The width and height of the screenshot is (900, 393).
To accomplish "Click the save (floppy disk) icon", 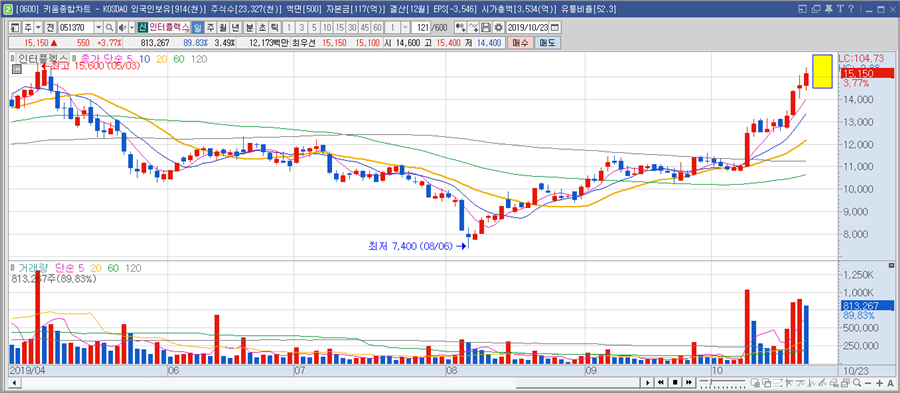I will [485, 28].
